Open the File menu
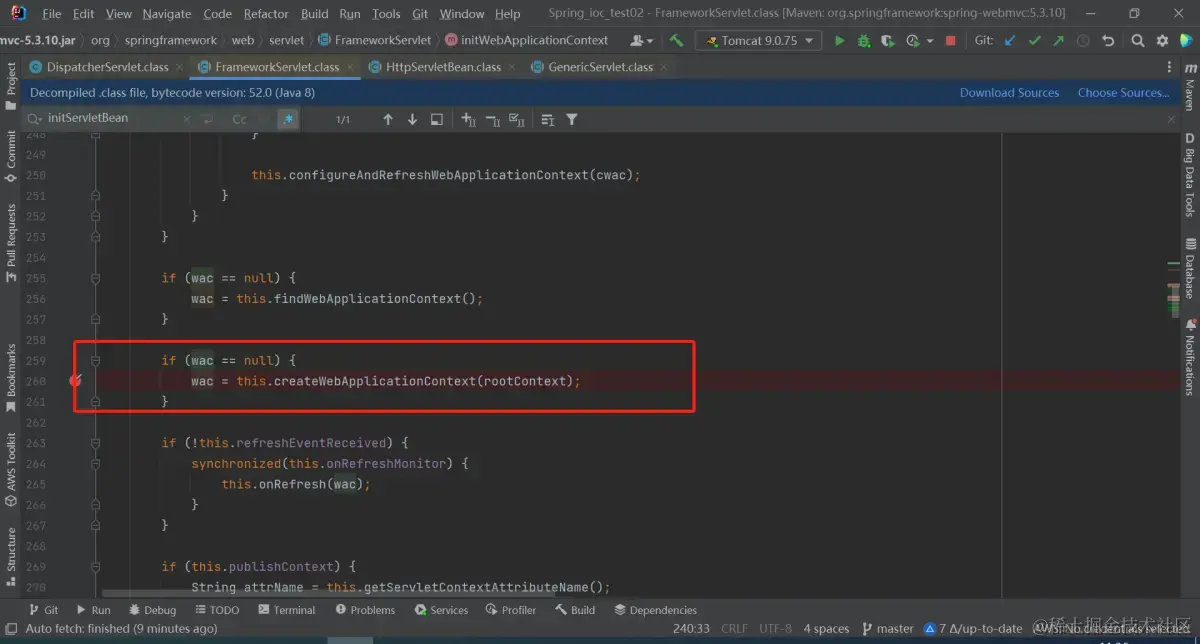Image resolution: width=1200 pixels, height=644 pixels. [x=52, y=14]
